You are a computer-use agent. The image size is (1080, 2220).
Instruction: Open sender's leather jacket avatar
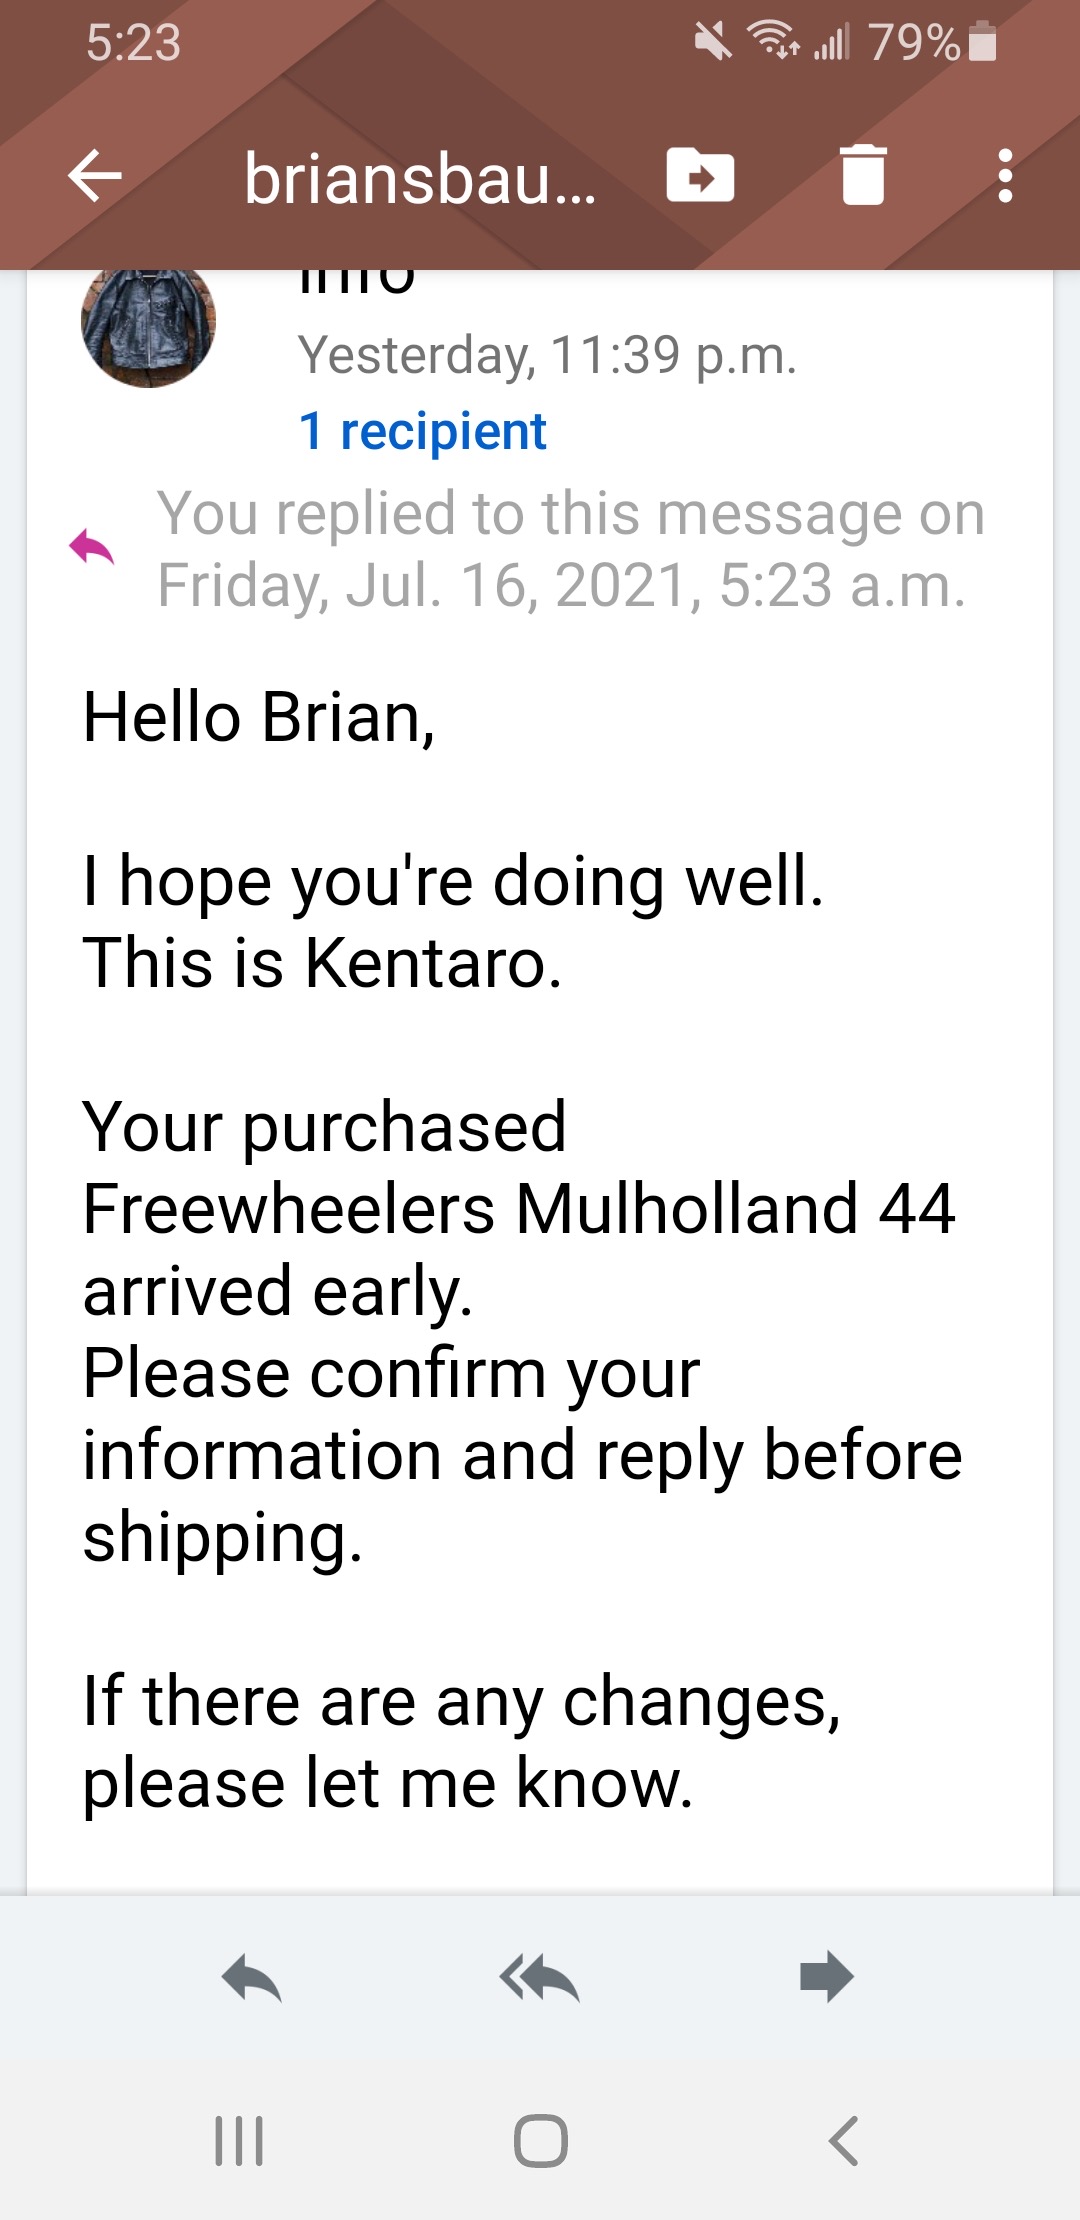pos(148,322)
